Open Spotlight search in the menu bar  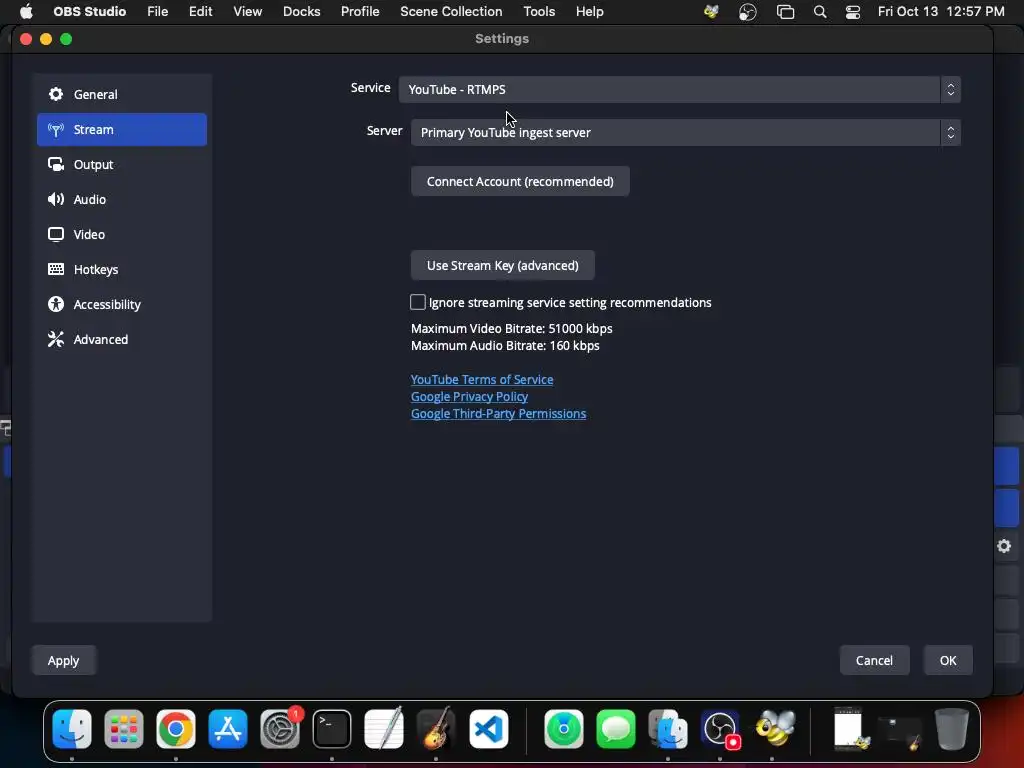tap(820, 12)
